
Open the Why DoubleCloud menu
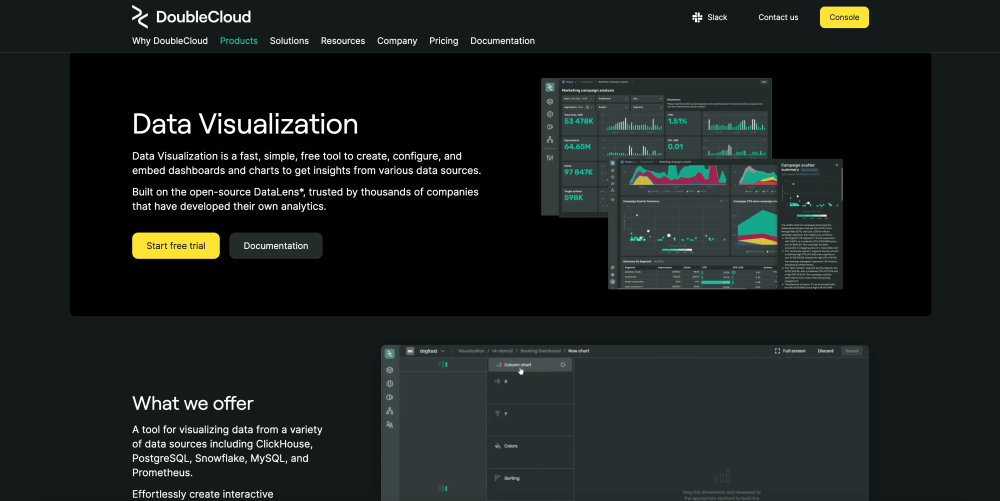pyautogui.click(x=169, y=41)
